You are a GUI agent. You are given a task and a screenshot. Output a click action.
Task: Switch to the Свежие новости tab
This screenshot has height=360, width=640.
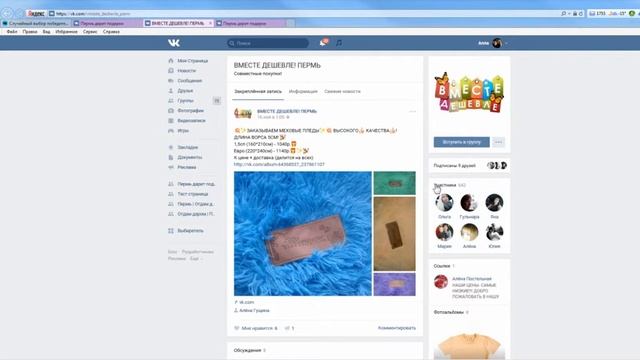coord(342,91)
